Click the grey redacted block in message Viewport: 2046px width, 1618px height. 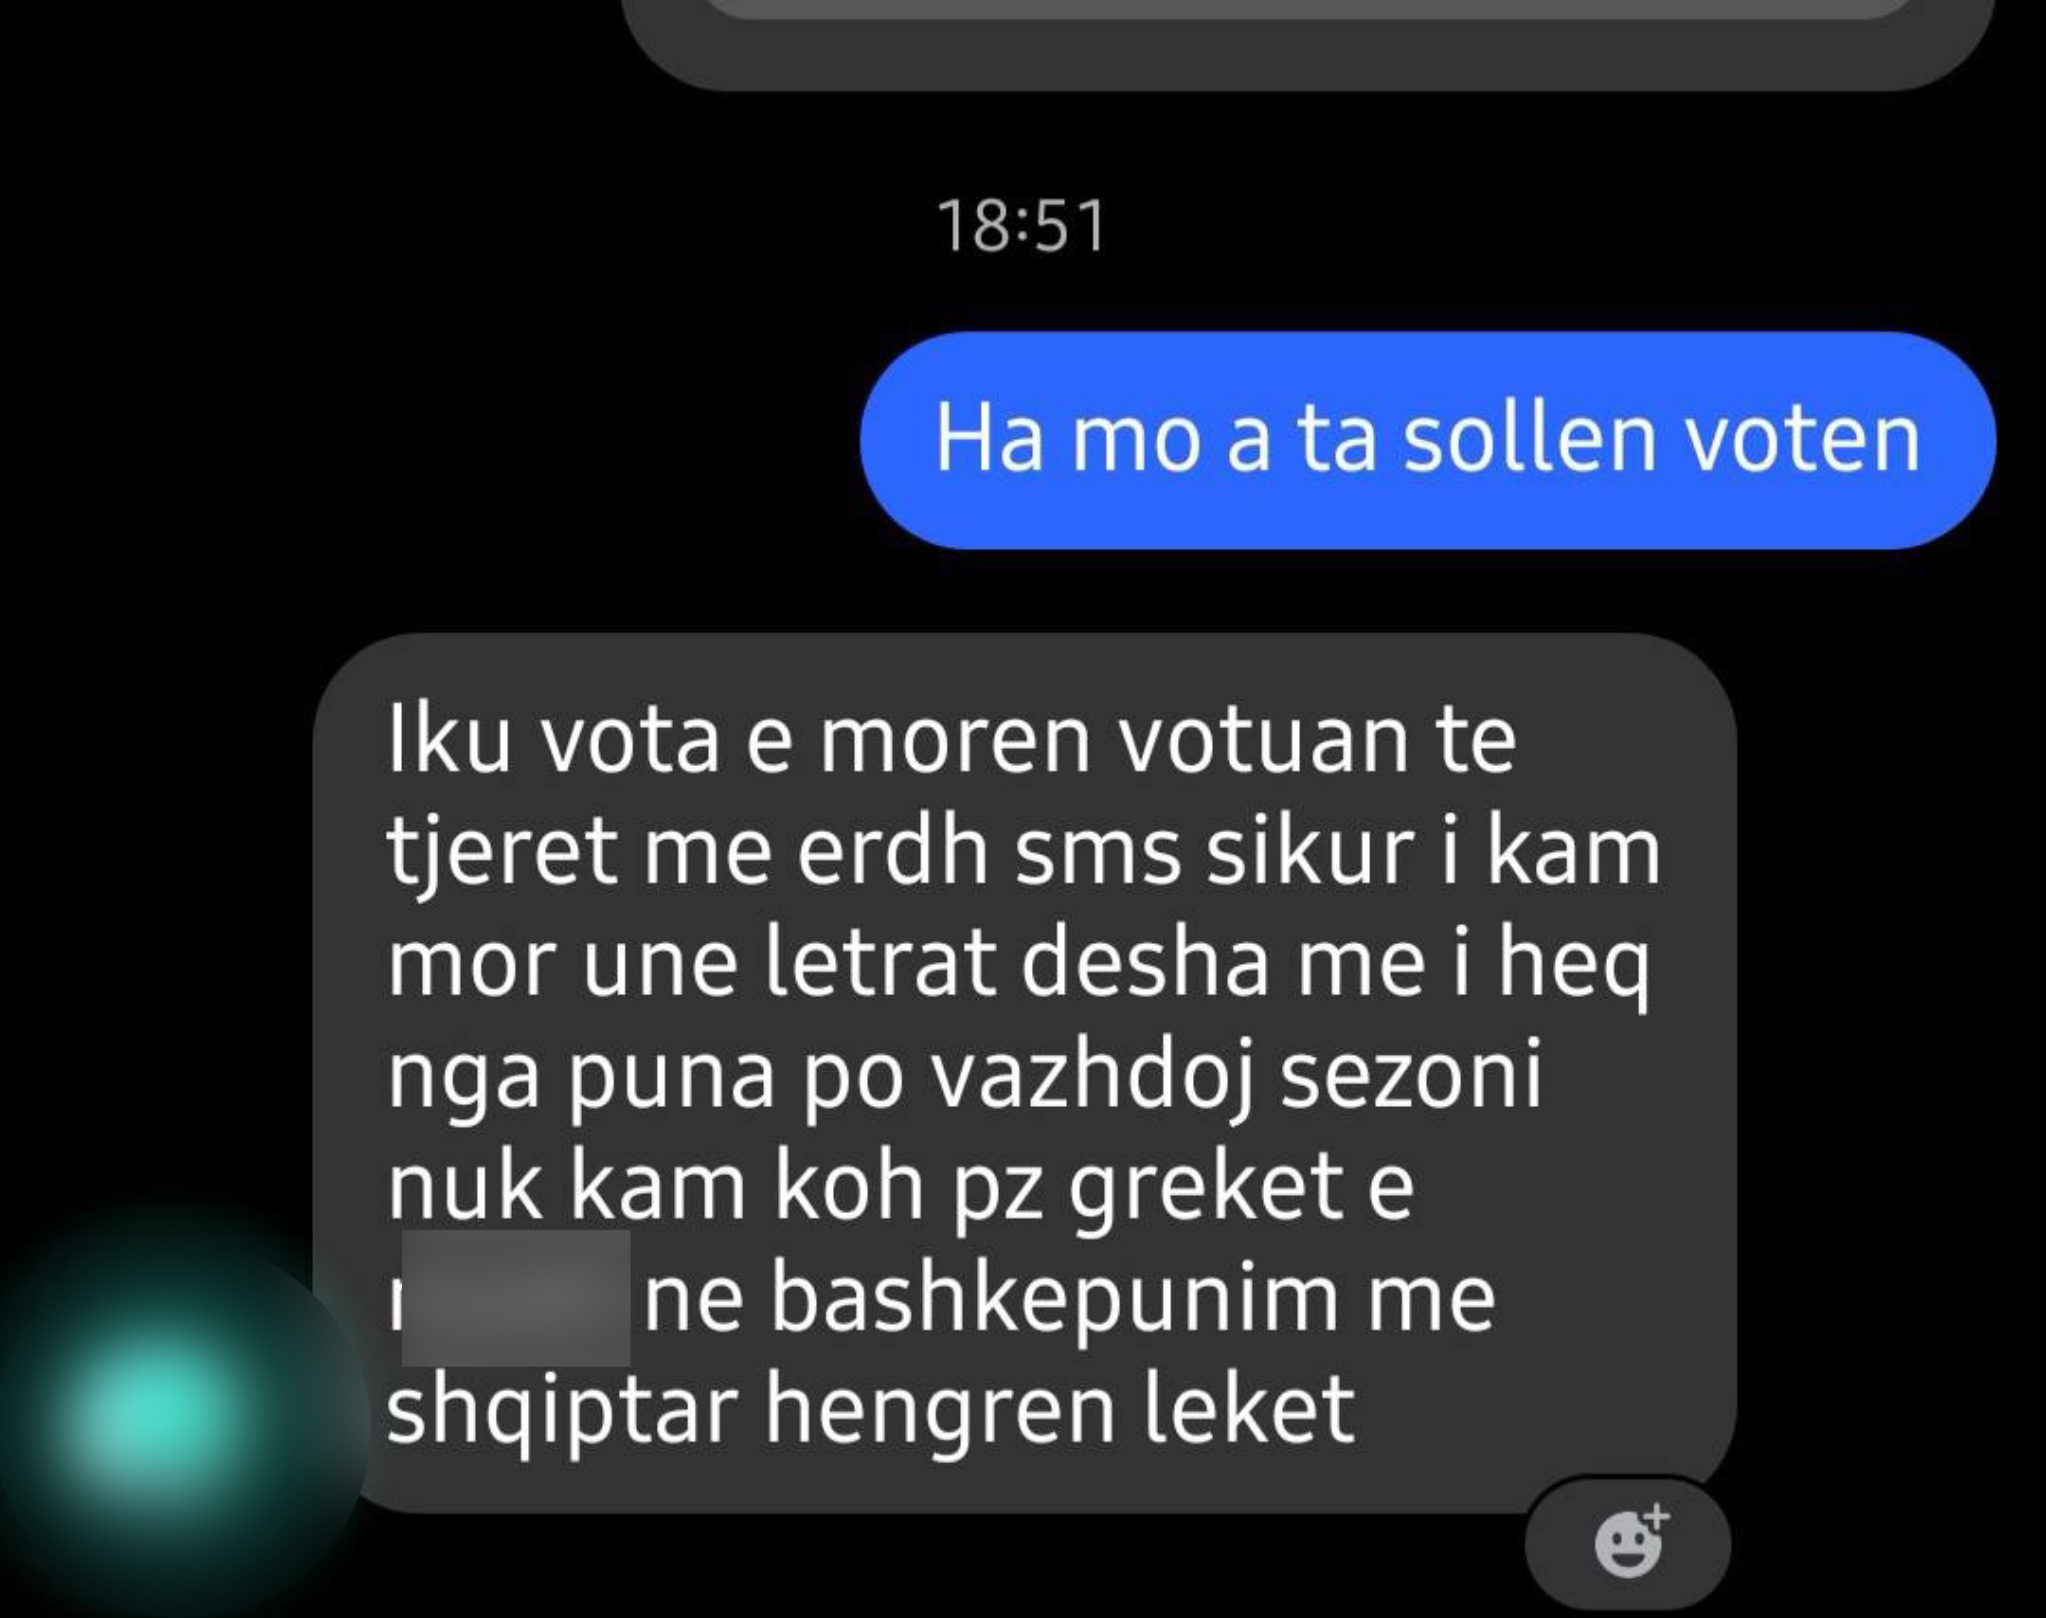click(516, 1298)
